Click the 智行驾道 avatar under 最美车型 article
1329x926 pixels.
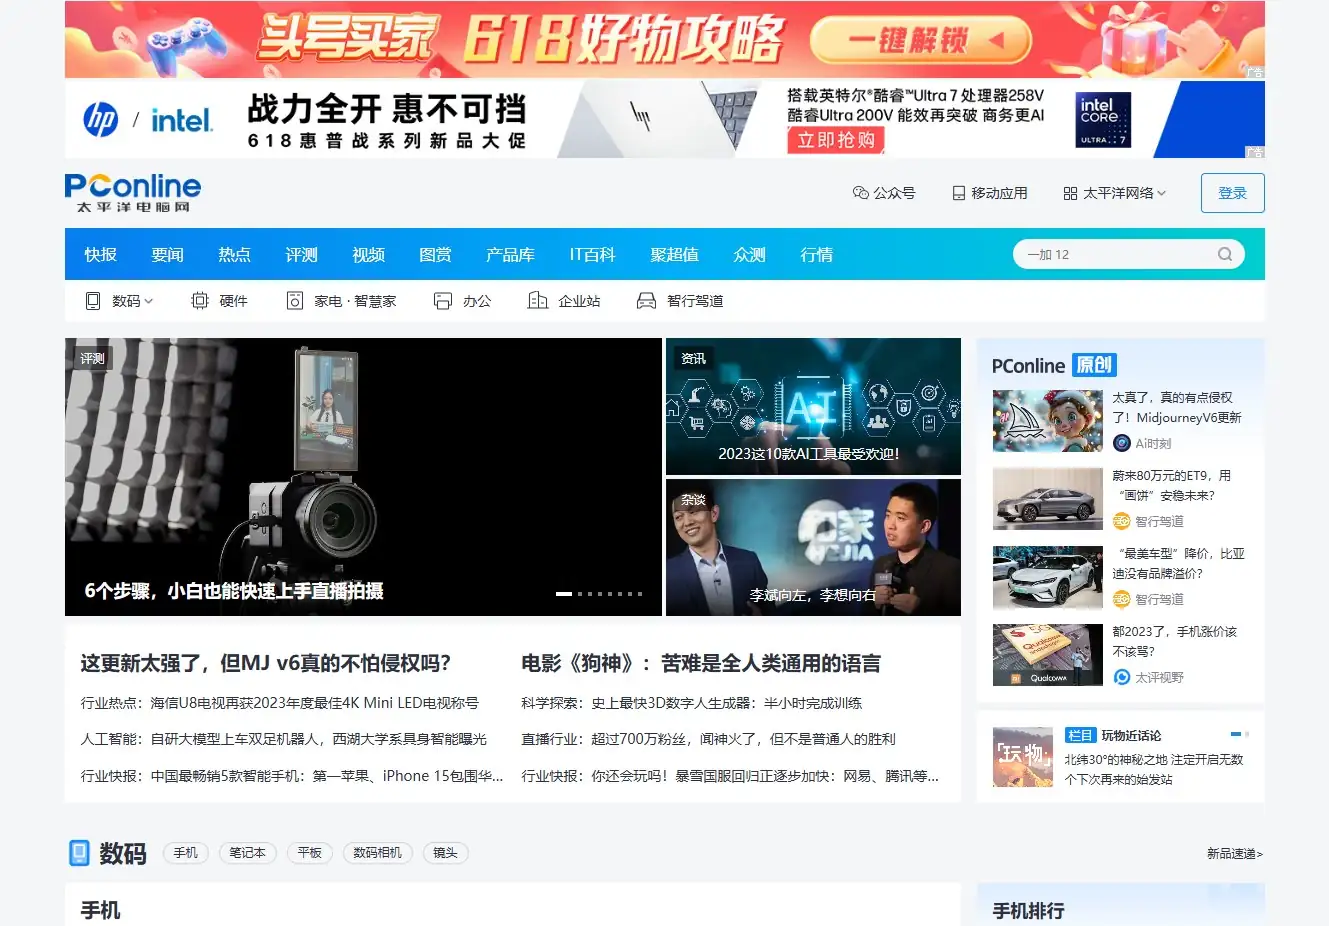pos(1122,599)
